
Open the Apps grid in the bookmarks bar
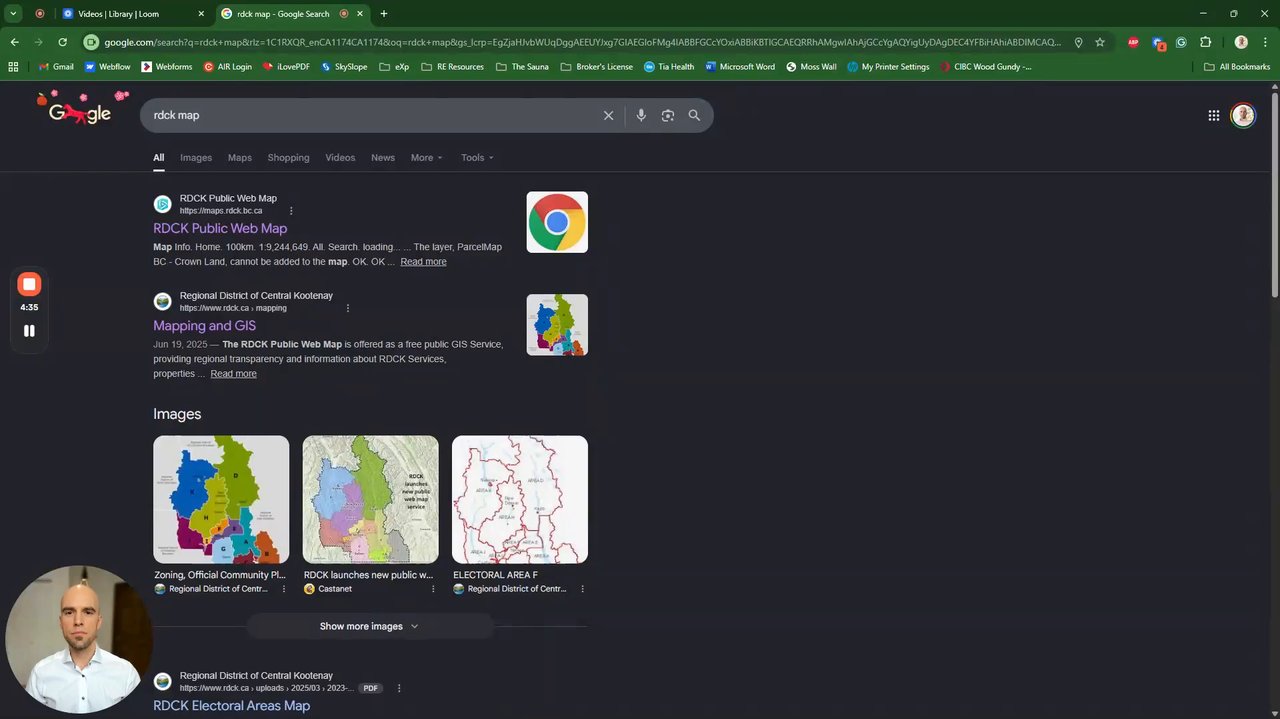(x=13, y=67)
